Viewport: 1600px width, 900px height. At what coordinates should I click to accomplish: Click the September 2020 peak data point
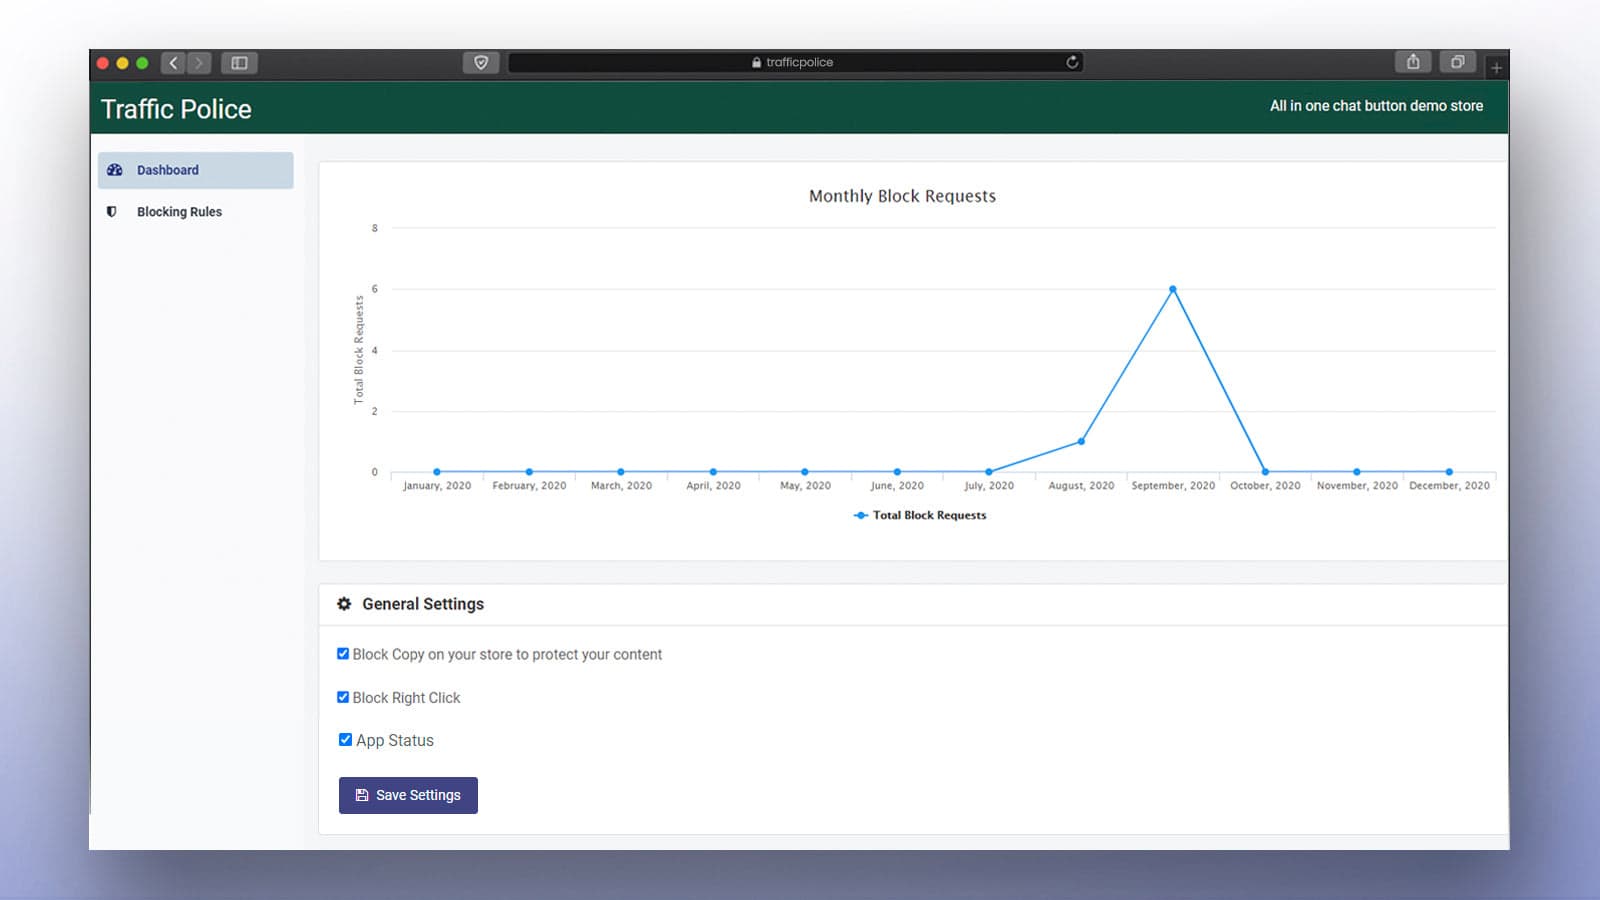[x=1173, y=290]
